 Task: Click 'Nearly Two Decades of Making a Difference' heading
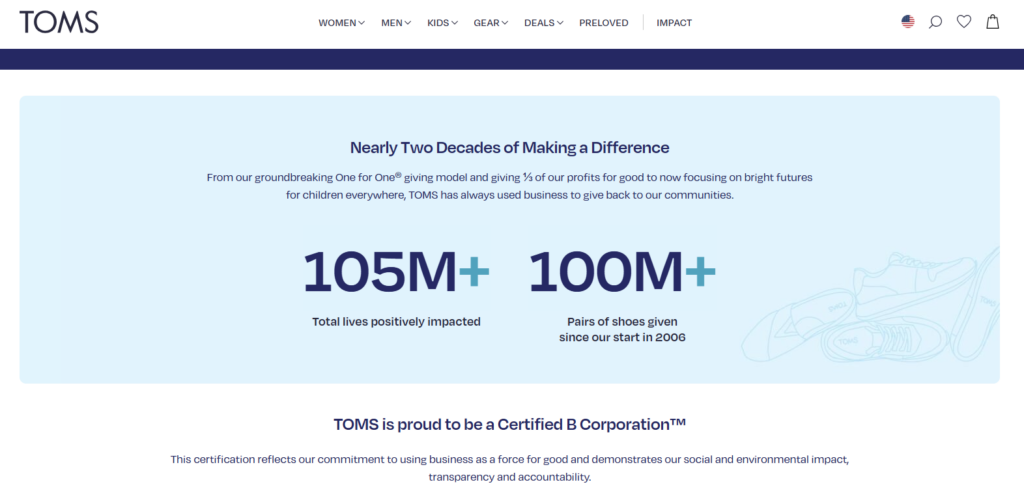509,148
